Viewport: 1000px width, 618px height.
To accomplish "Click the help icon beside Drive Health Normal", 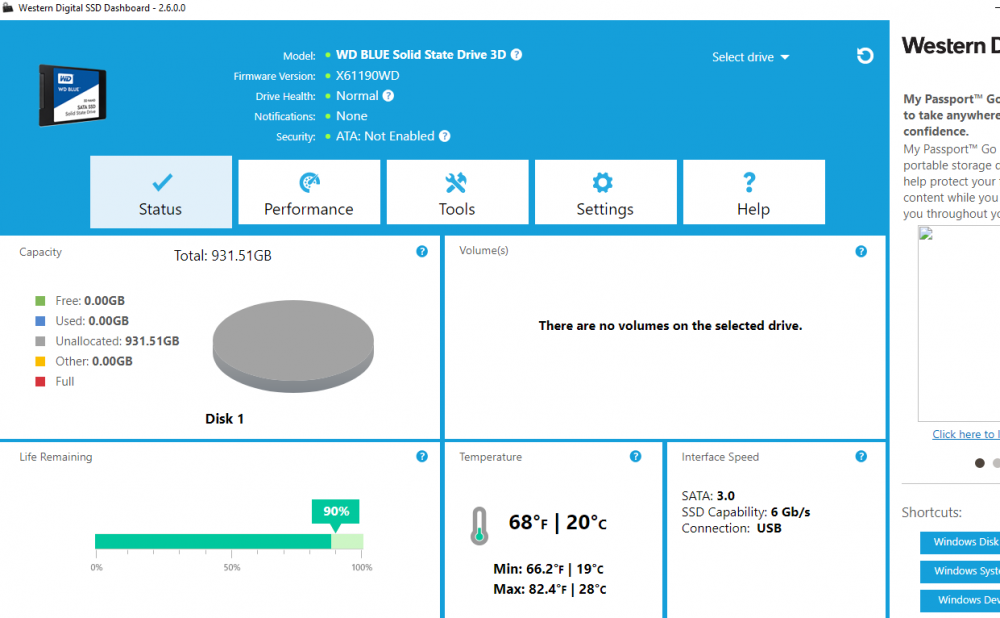I will click(388, 96).
